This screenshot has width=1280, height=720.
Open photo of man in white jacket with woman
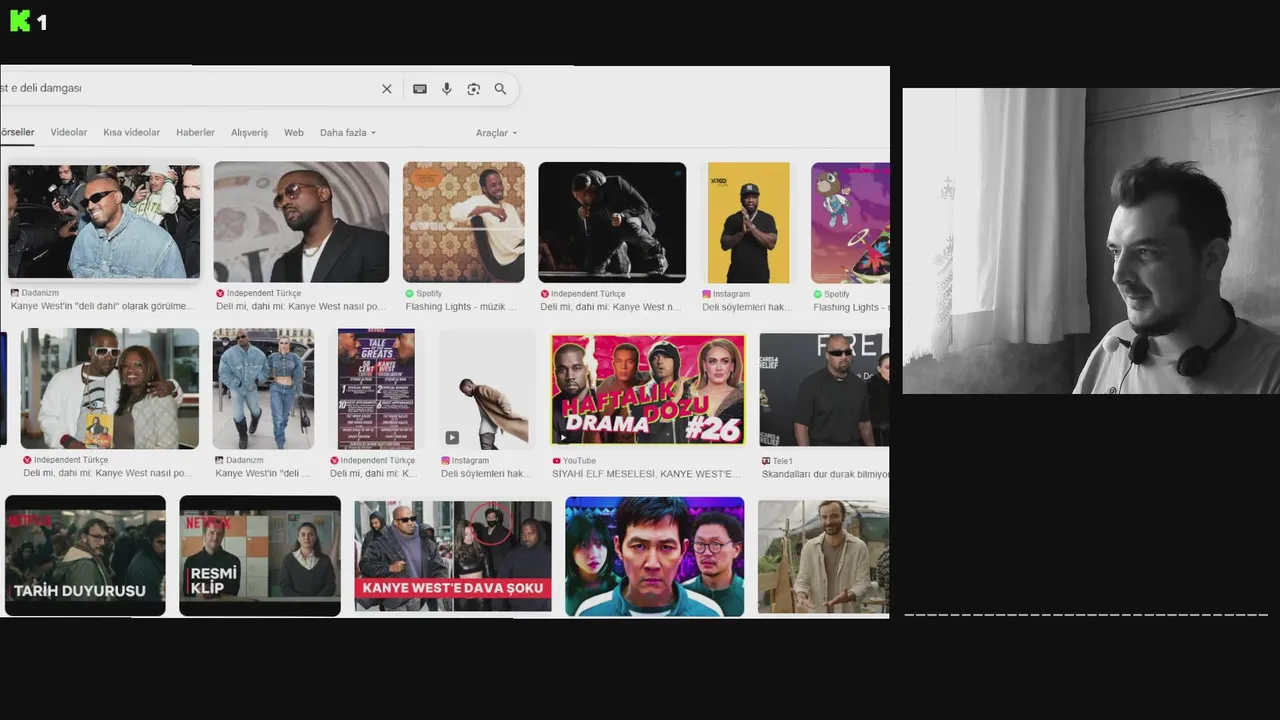click(x=109, y=388)
